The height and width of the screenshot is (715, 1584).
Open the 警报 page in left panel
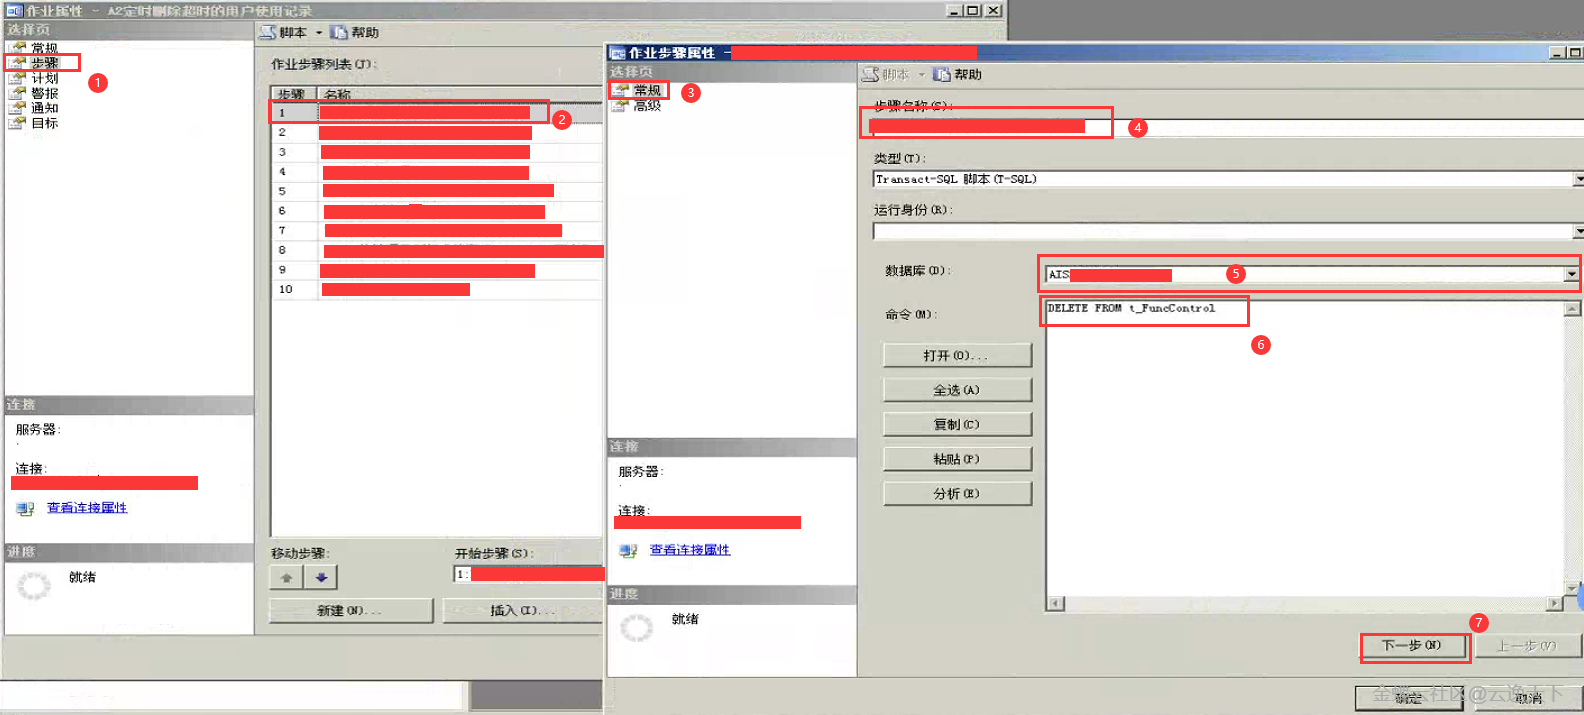(x=44, y=93)
